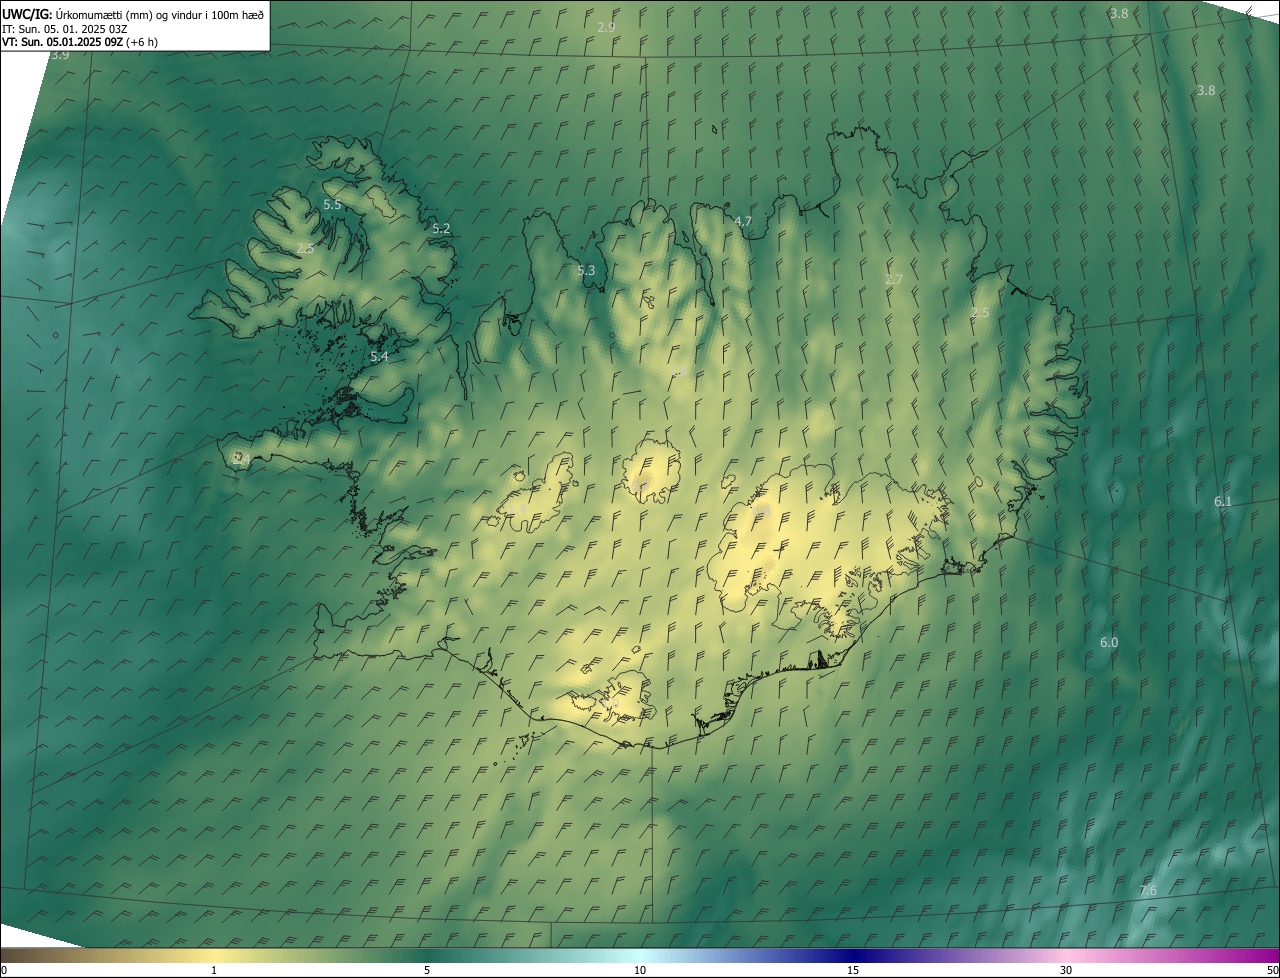Click the 15 tick on the colour scale

[x=853, y=970]
